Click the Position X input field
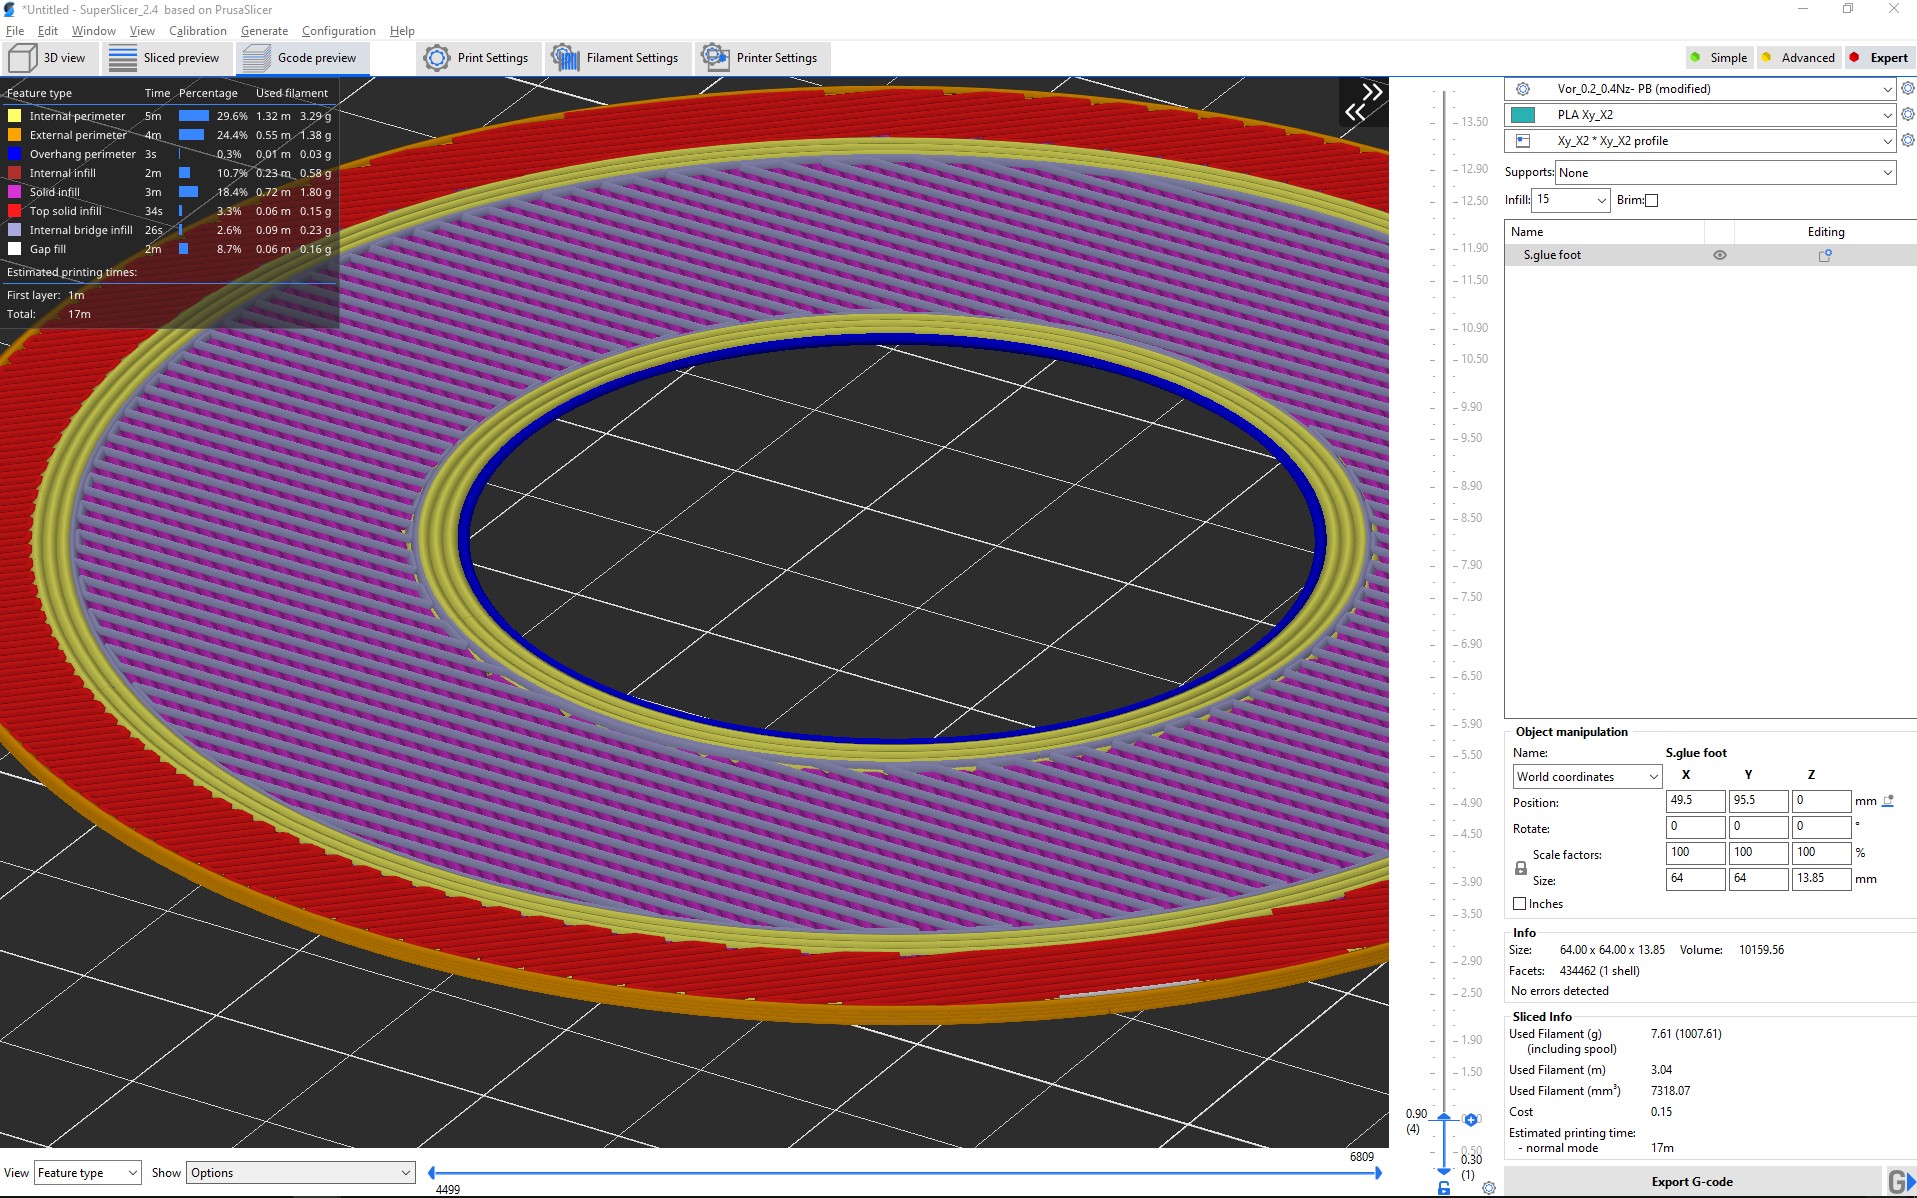Image resolution: width=1917 pixels, height=1198 pixels. tap(1695, 801)
